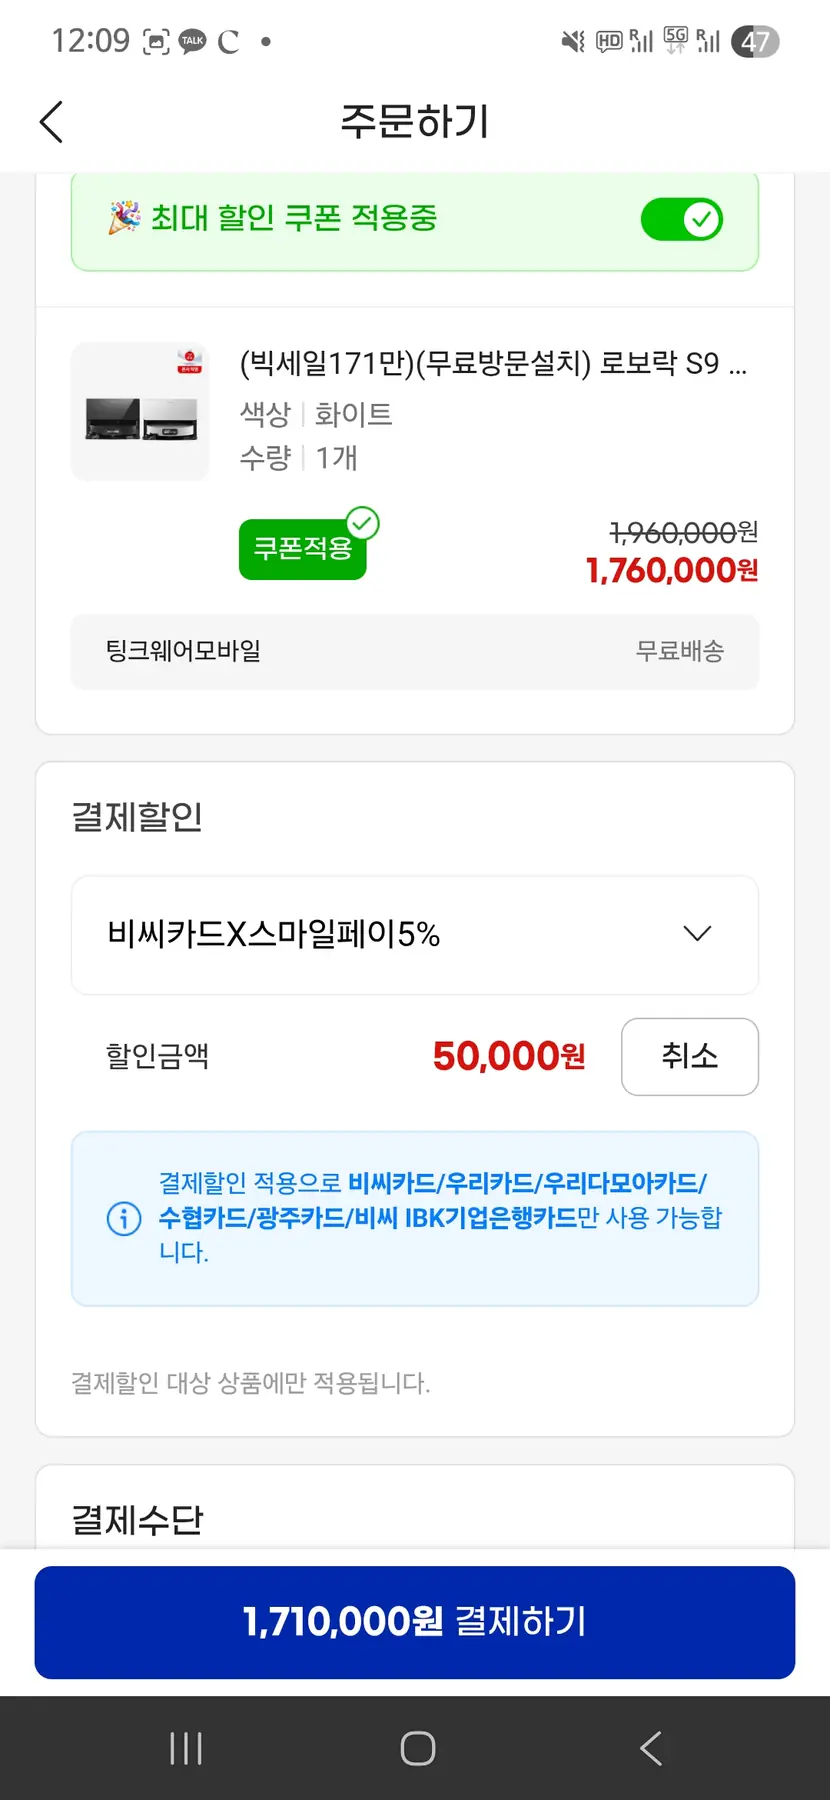830x1800 pixels.
Task: Tap the coupon applied checkmark icon
Action: coord(362,523)
